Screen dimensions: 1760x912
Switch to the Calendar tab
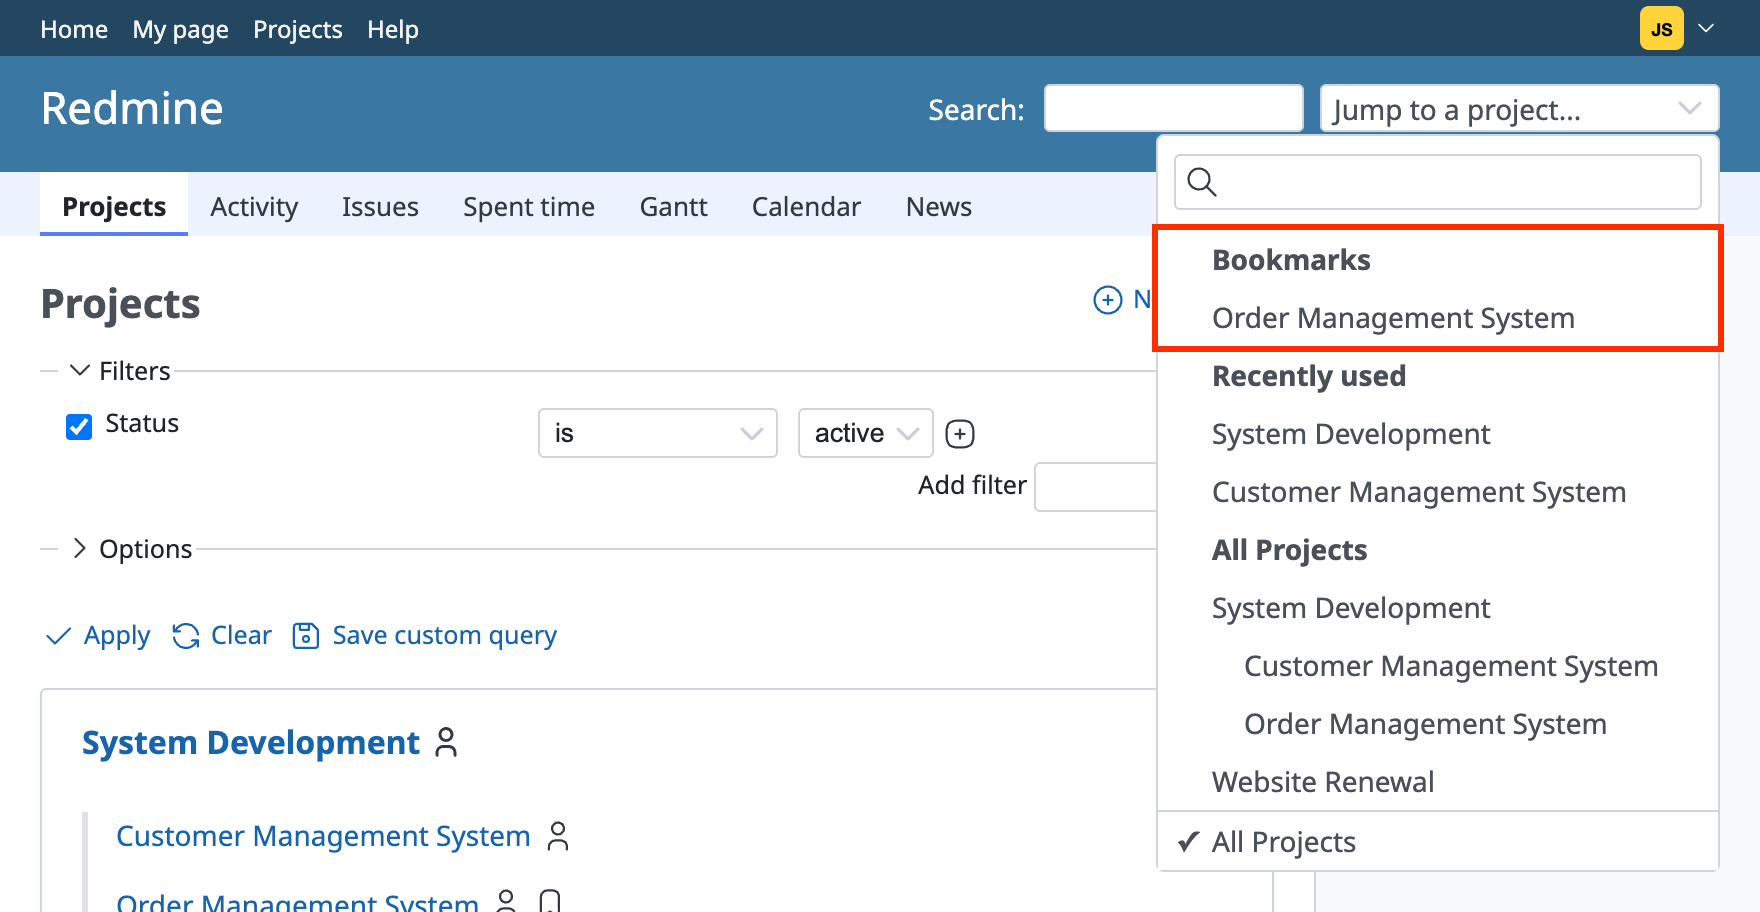tap(806, 207)
